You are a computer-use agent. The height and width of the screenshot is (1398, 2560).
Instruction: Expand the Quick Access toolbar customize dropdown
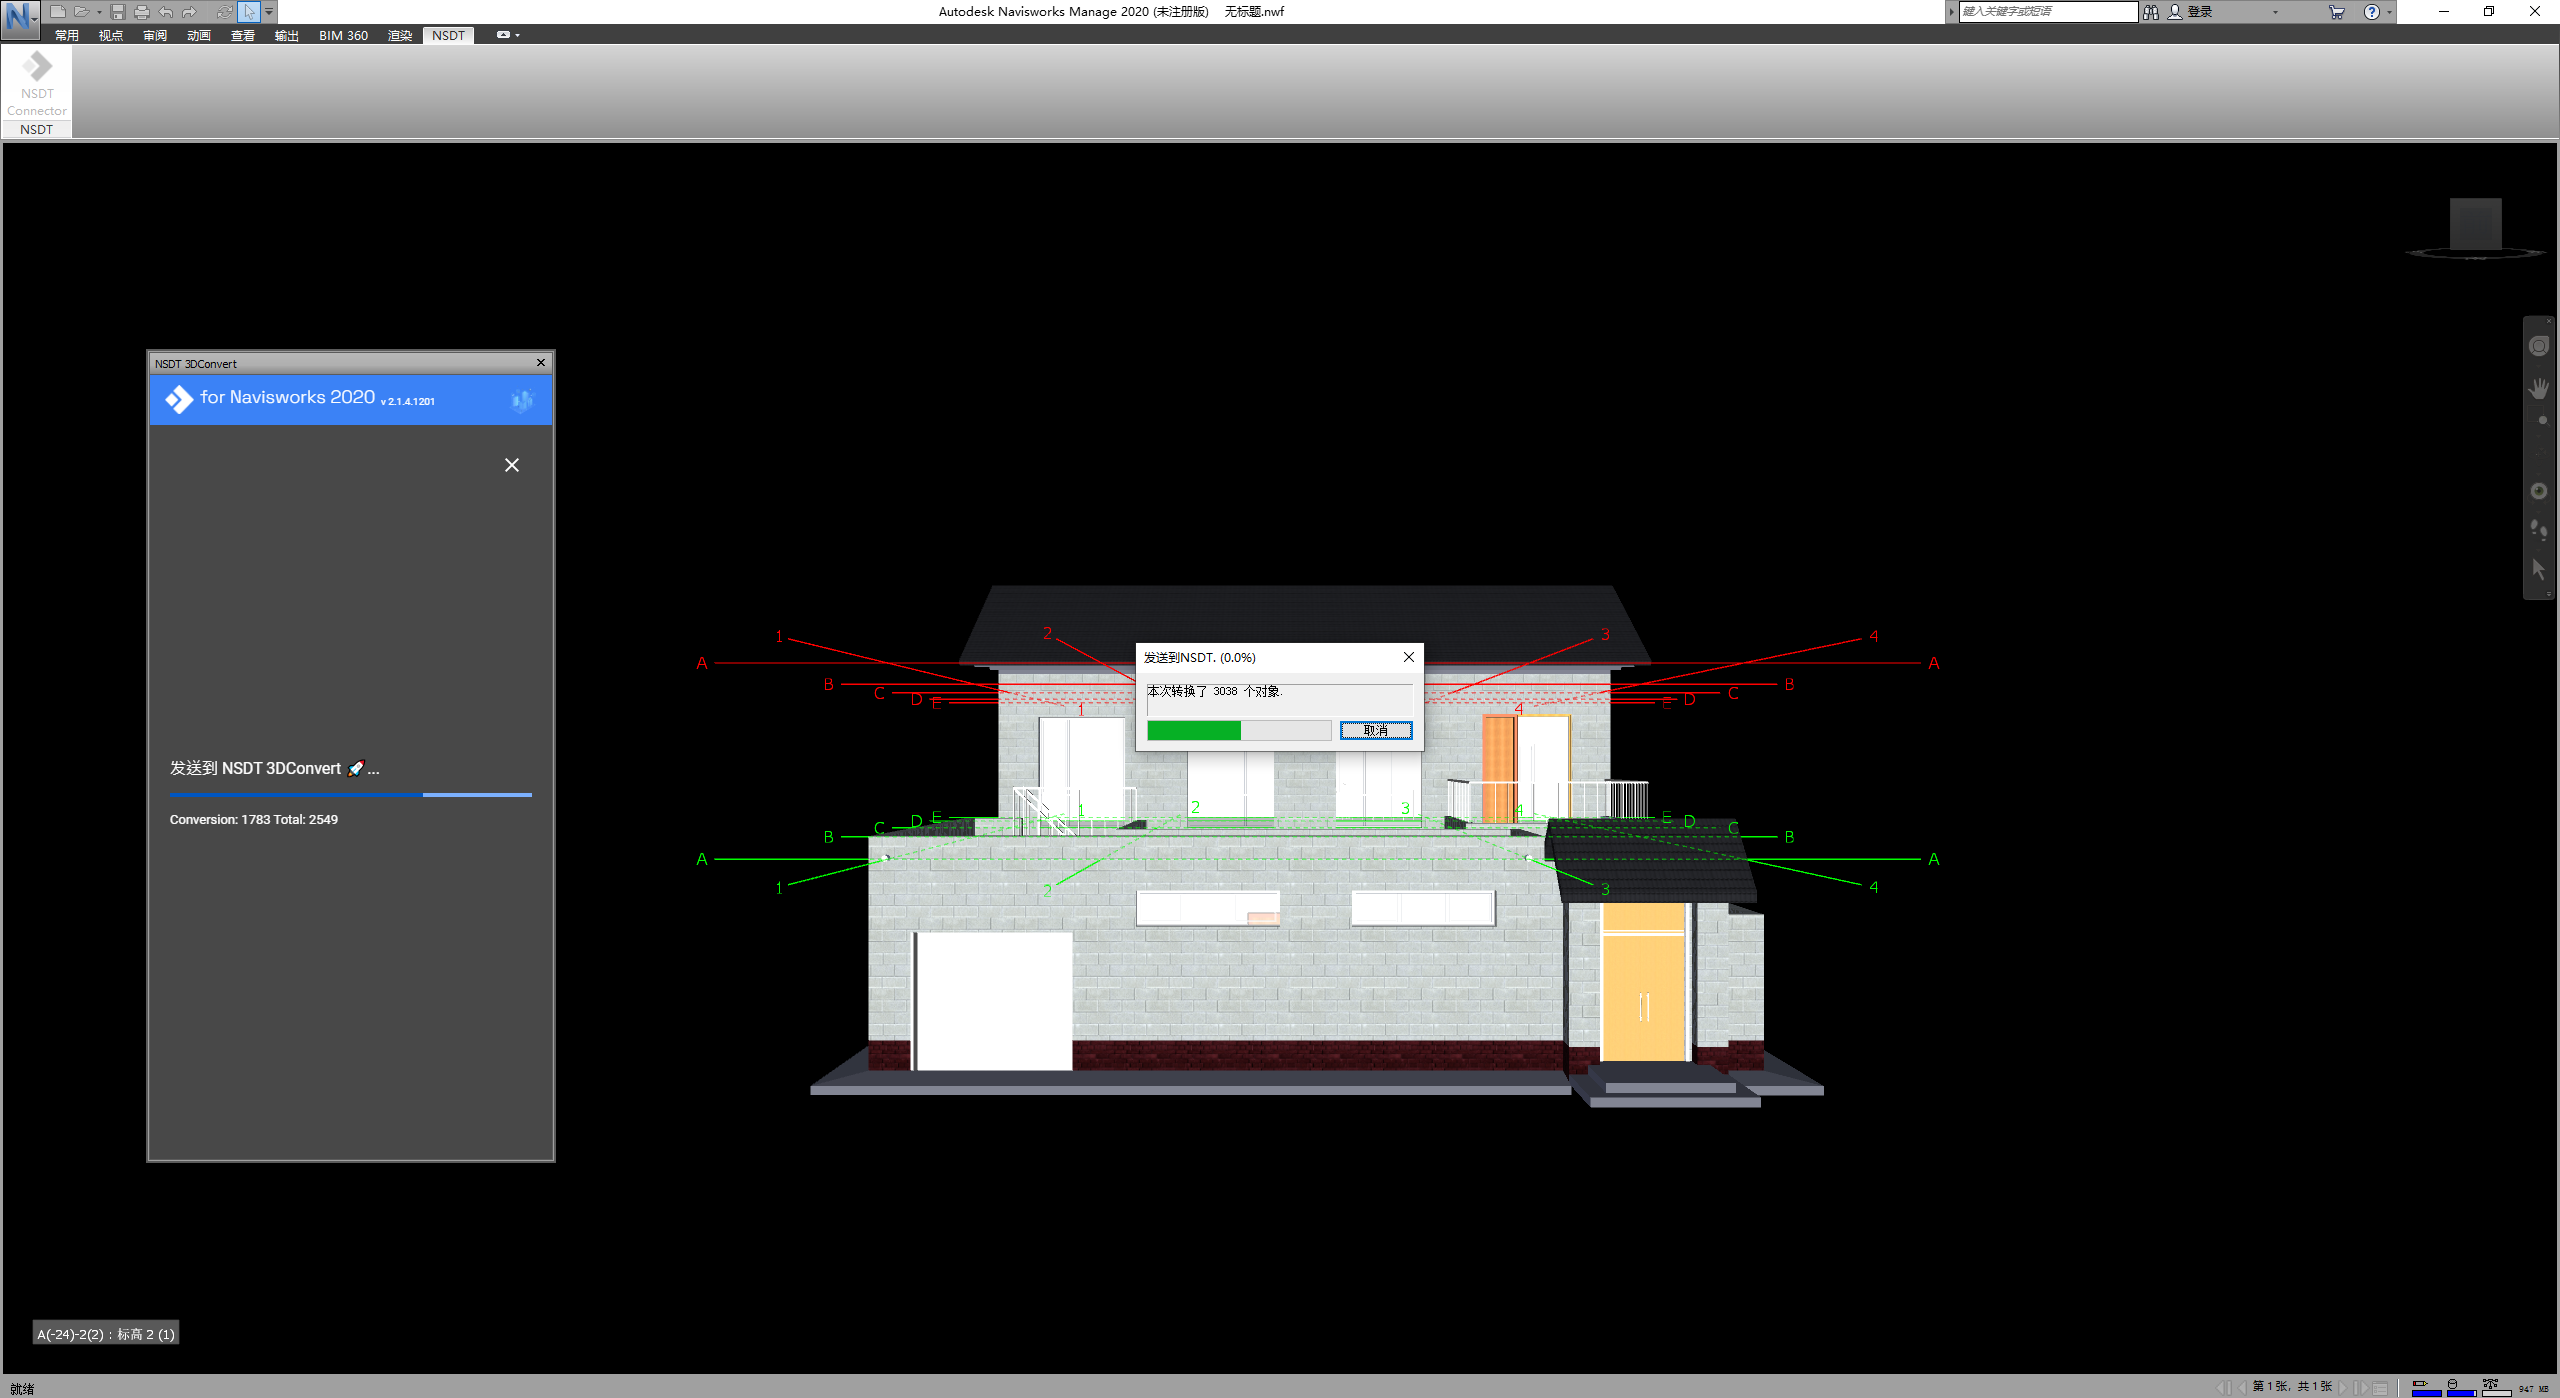click(x=269, y=12)
